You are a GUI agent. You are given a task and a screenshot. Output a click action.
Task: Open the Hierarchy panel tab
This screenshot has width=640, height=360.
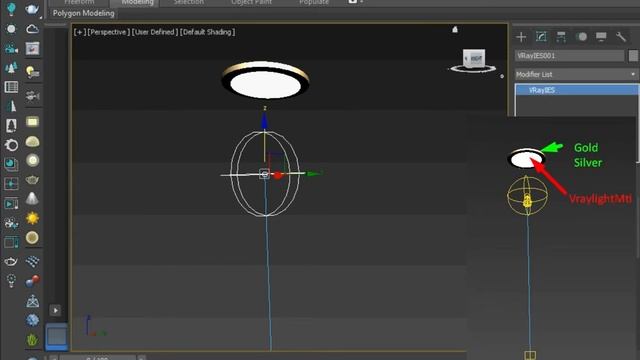(561, 37)
